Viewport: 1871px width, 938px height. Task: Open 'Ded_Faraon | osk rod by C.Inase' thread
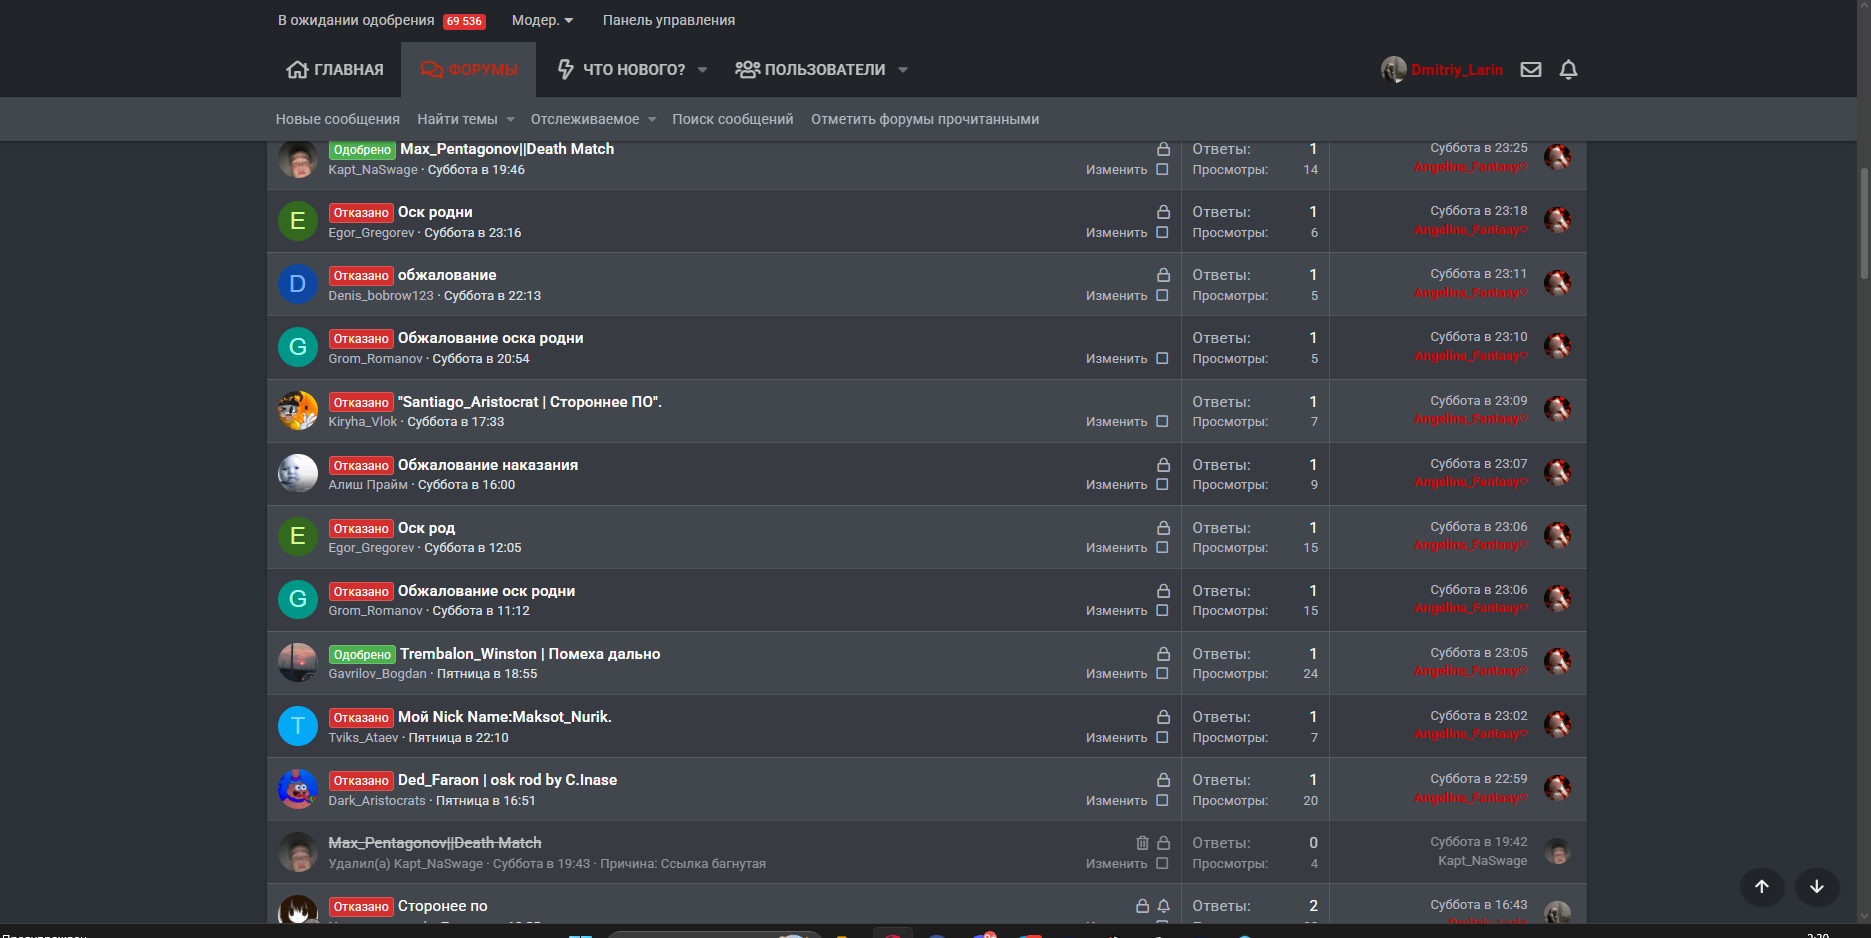507,780
